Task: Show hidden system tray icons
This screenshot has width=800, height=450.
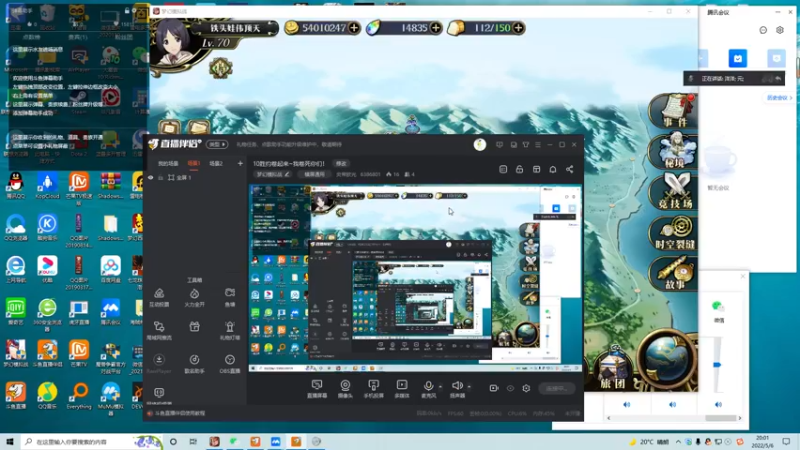Action: [678, 442]
